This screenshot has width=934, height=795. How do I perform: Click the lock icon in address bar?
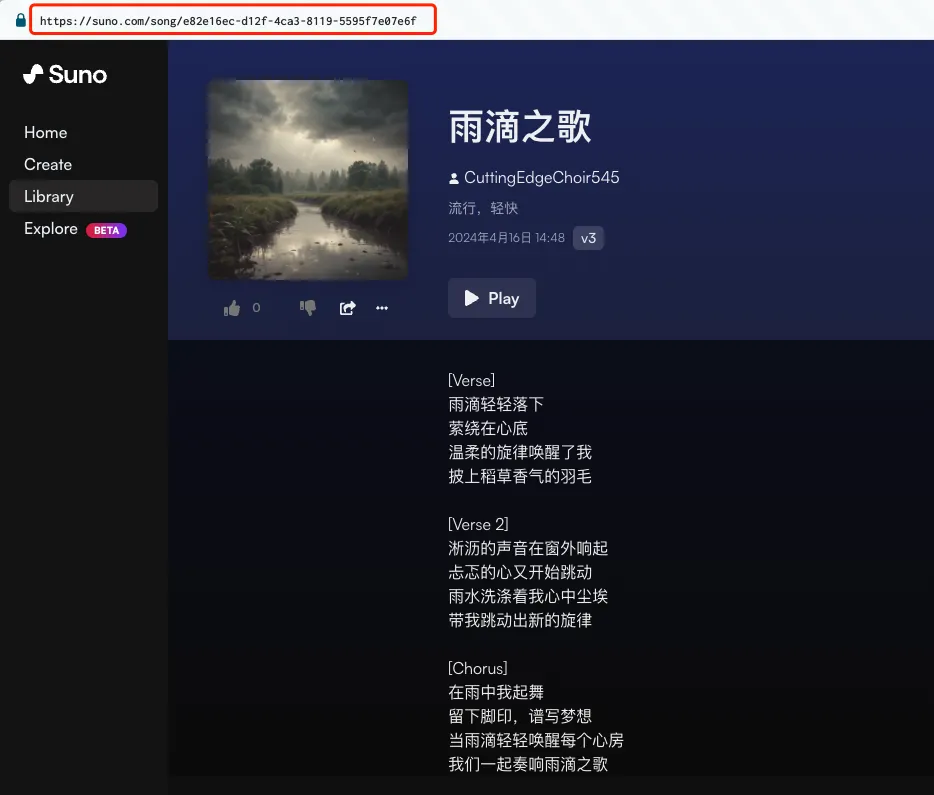[x=20, y=20]
